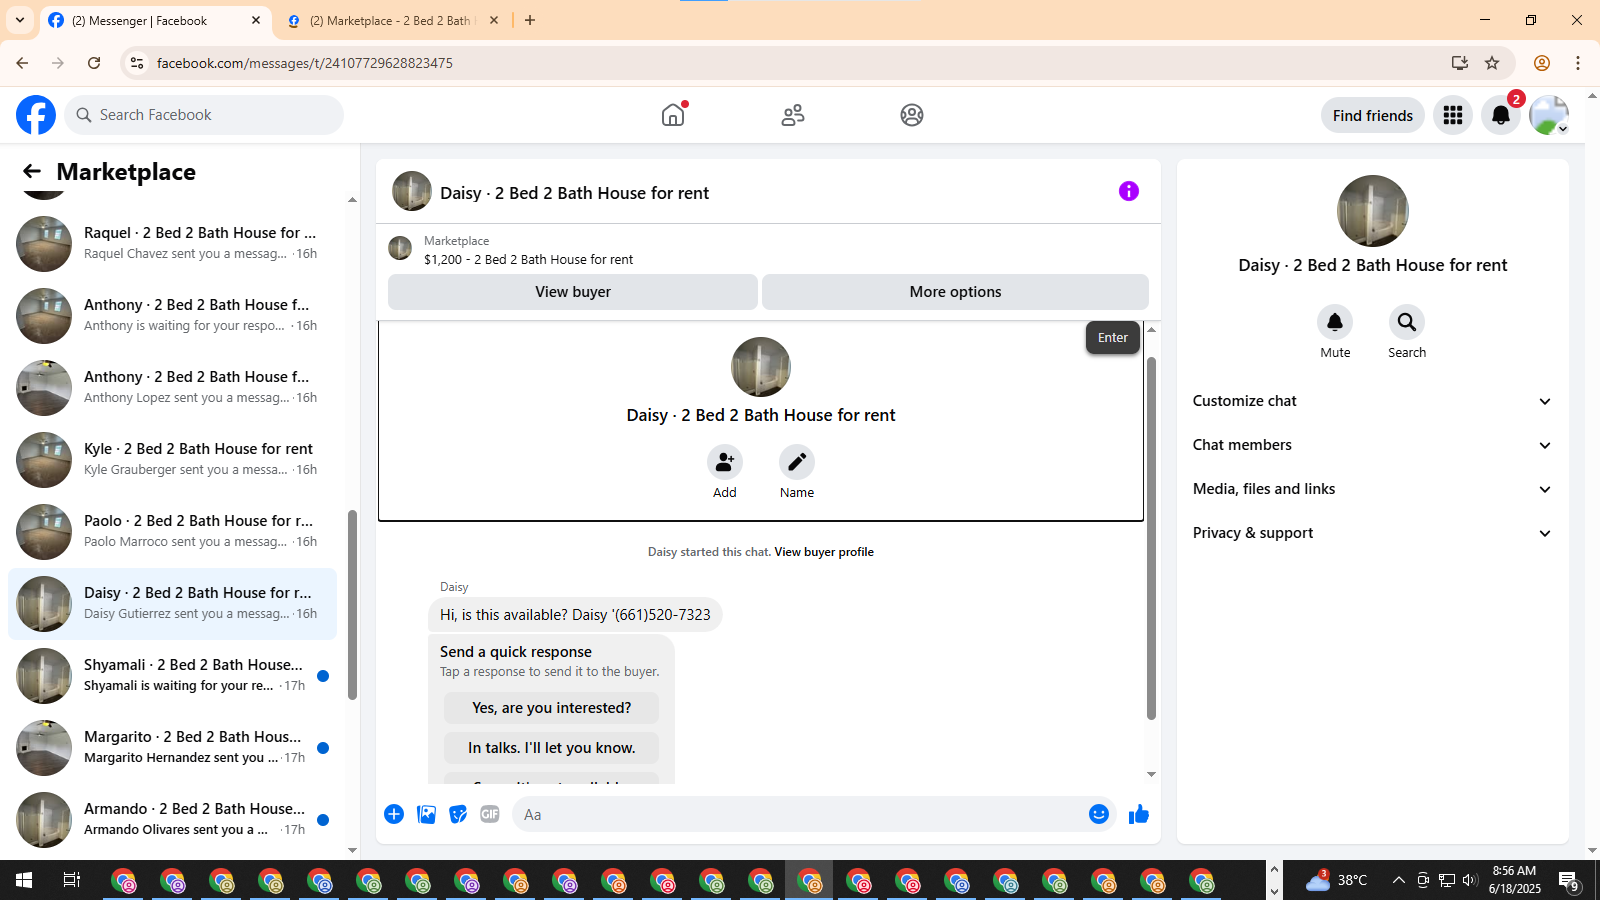Screen dimensions: 1600x900
Task: Open Windows notification center icon
Action: coord(1569,880)
